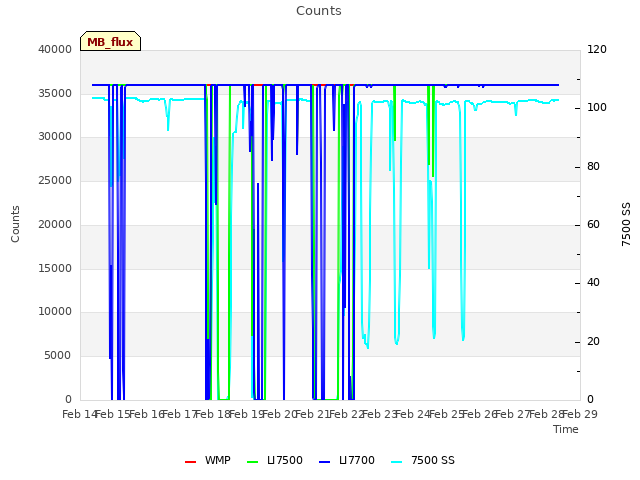This screenshot has width=640, height=480.
Task: Click the 40000 y-axis tick label
Action: [55, 49]
